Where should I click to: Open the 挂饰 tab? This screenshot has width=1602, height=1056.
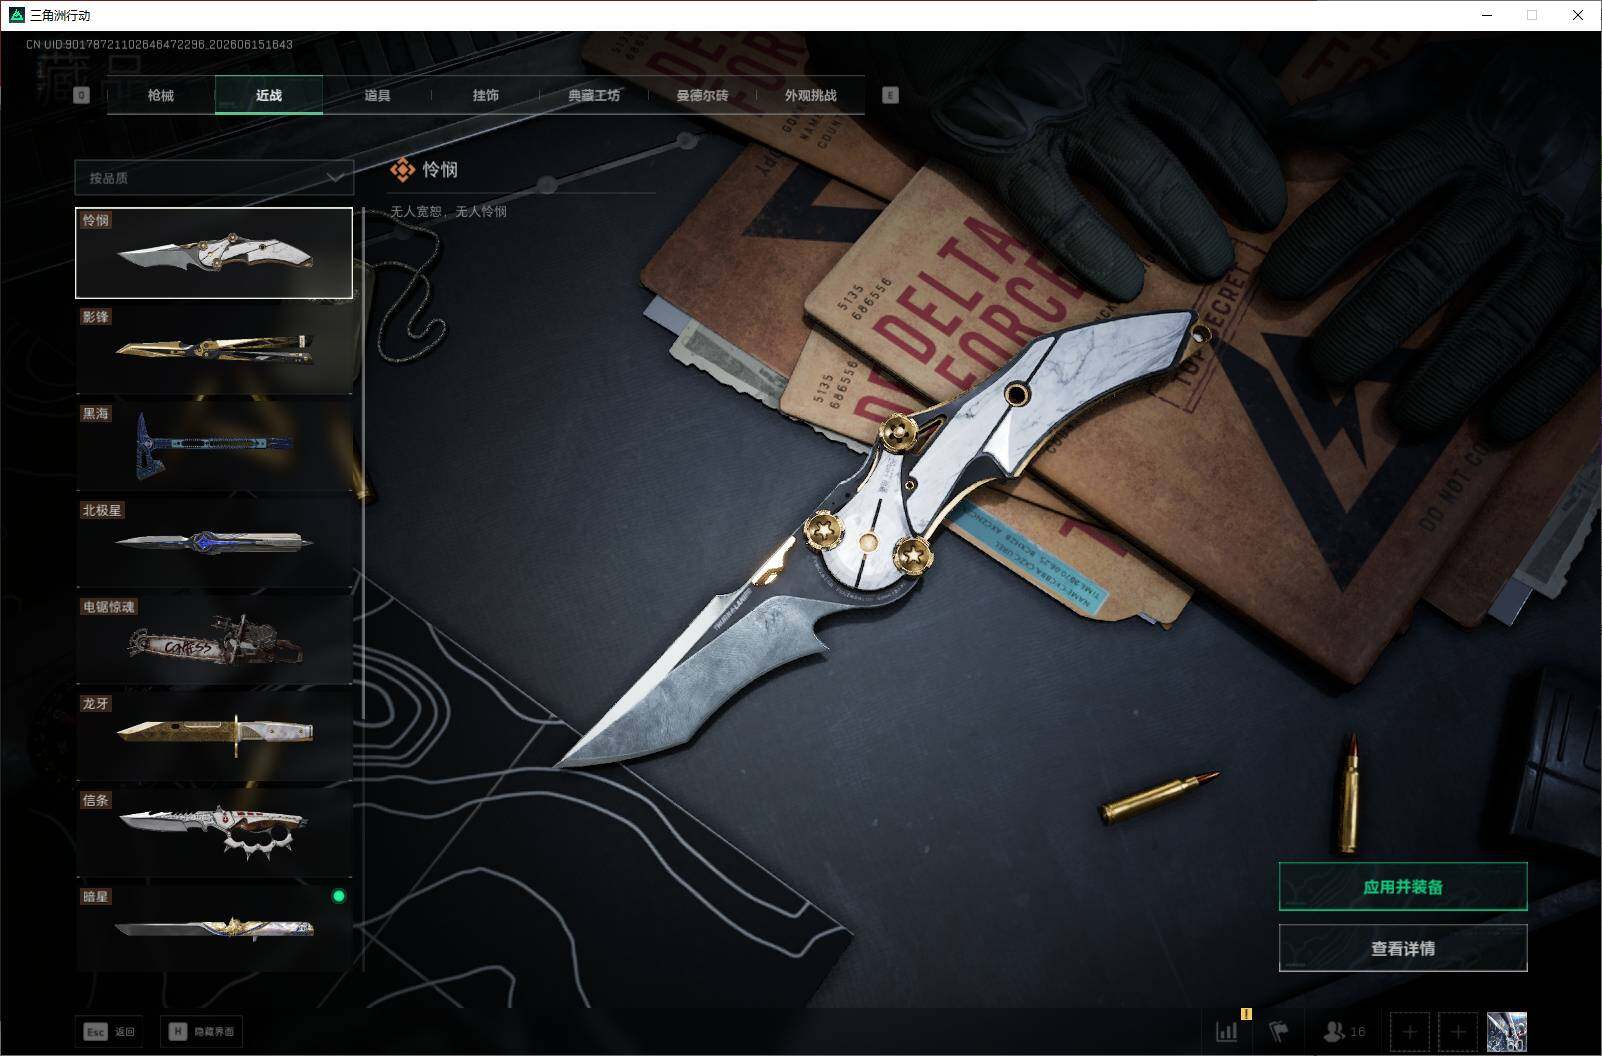point(486,95)
